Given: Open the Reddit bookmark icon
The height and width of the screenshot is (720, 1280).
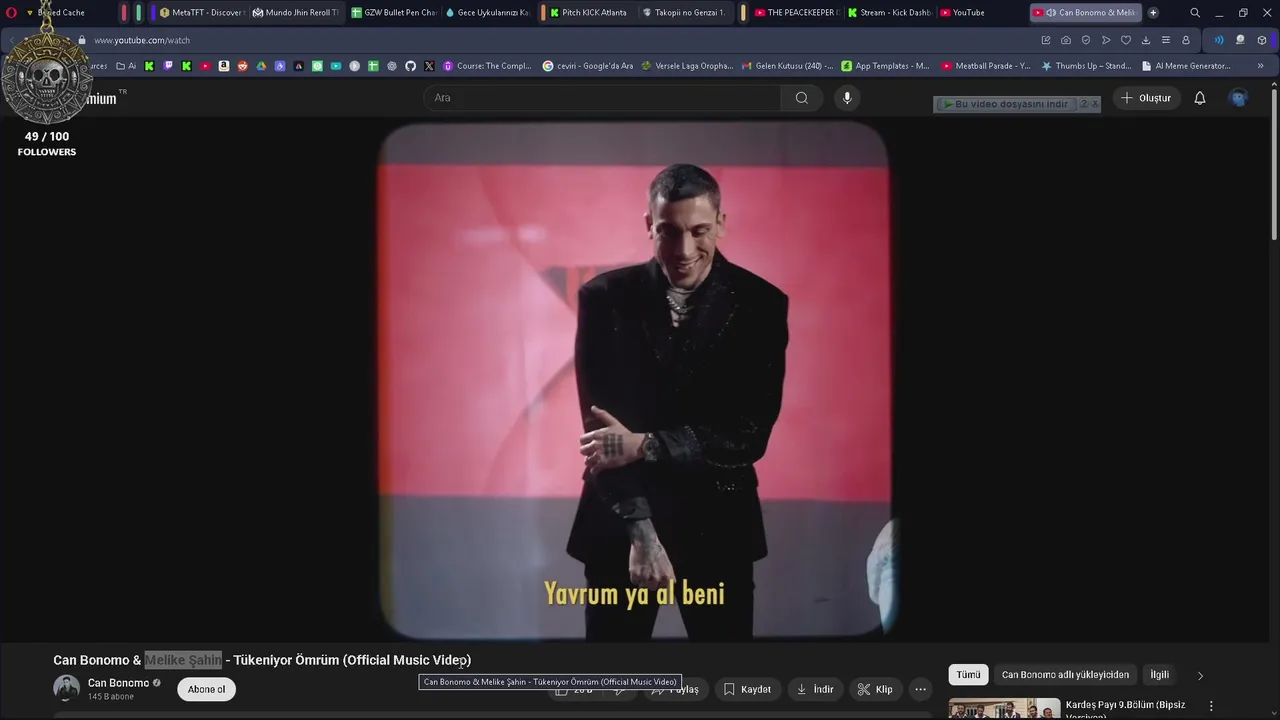Looking at the screenshot, I should coord(243,66).
